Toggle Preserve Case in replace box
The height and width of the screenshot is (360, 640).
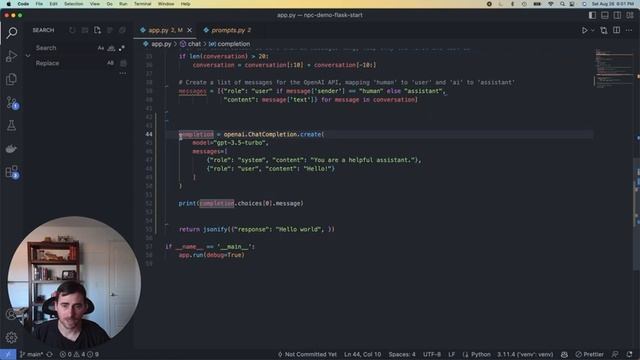110,63
